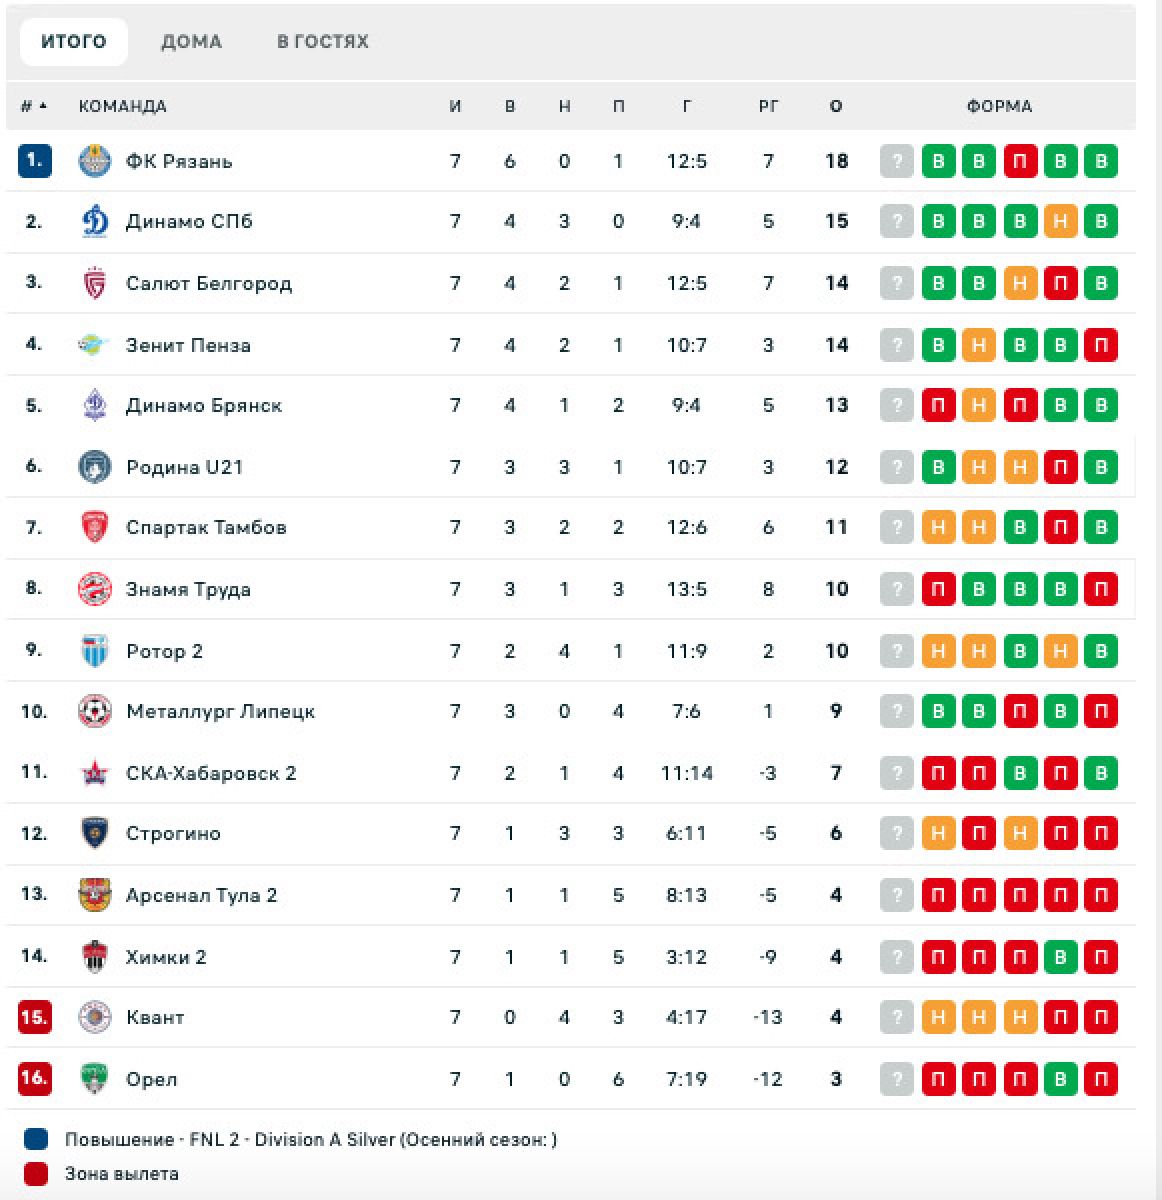
Task: Click the Динамо СПб team logo
Action: (95, 221)
